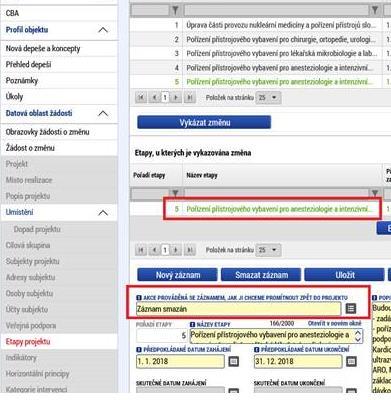Collapse the Umístění section
Screen dimensions: 391x400
pos(103,212)
